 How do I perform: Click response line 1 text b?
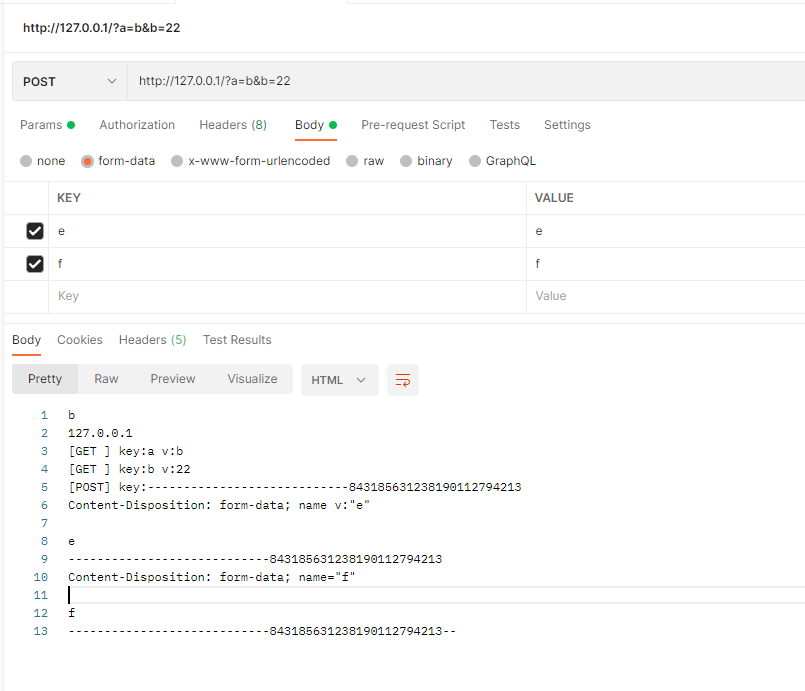(x=71, y=415)
